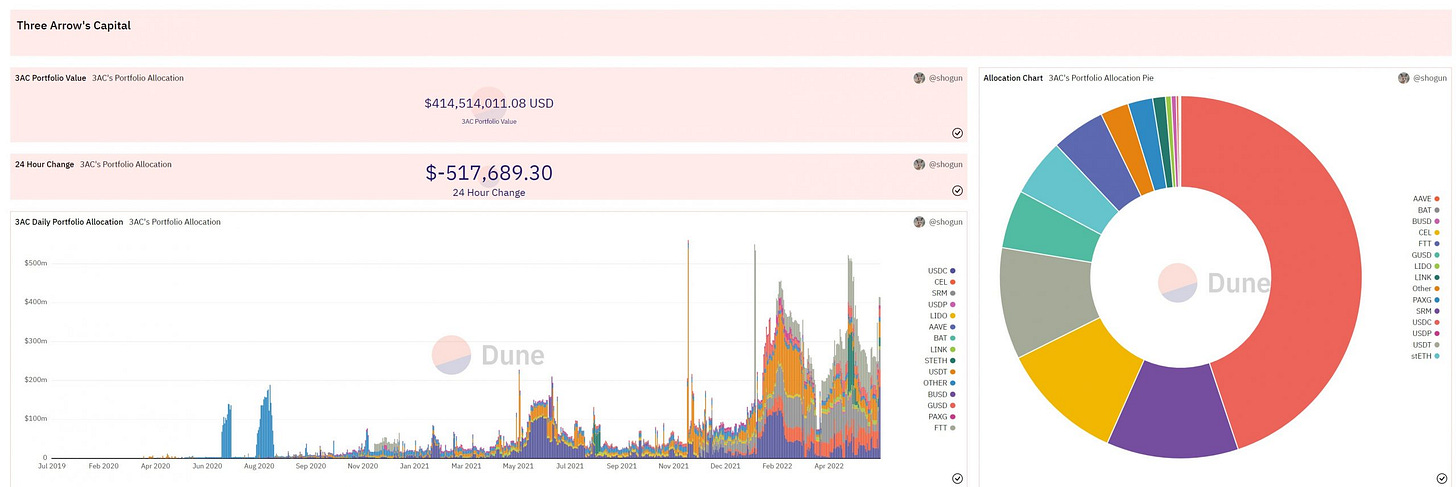This screenshot has width=1456, height=487.
Task: Open @shogun profile link in 24 Hour Change panel
Action: pyautogui.click(x=946, y=164)
